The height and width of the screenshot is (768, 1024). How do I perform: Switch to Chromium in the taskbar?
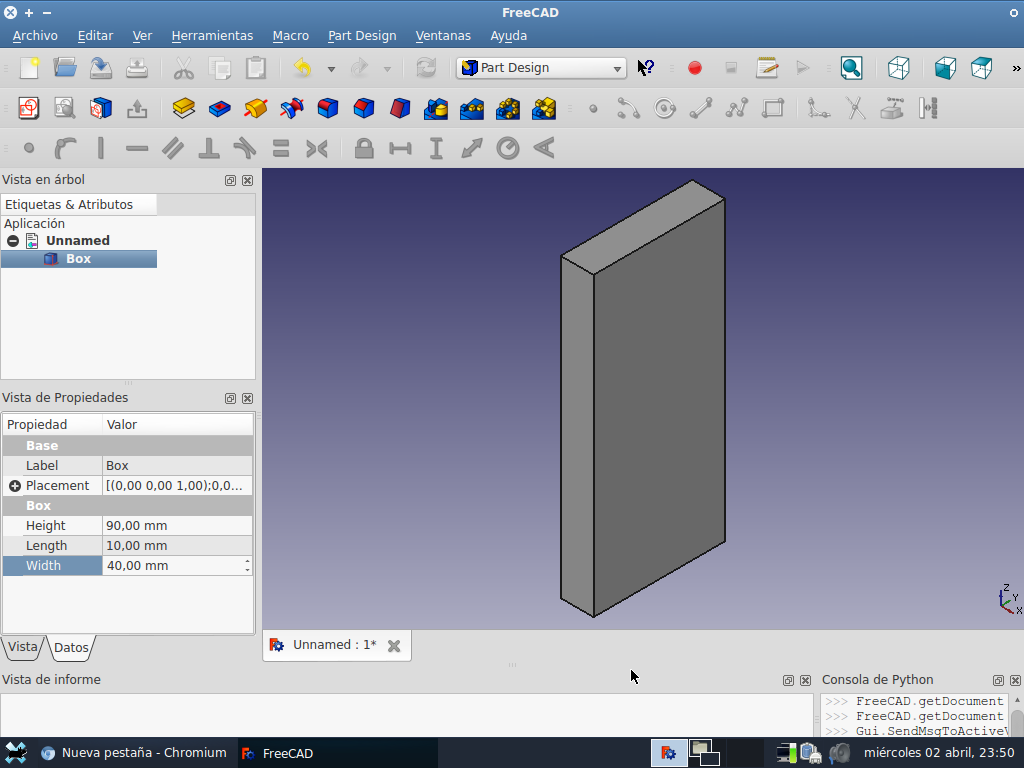(133, 753)
